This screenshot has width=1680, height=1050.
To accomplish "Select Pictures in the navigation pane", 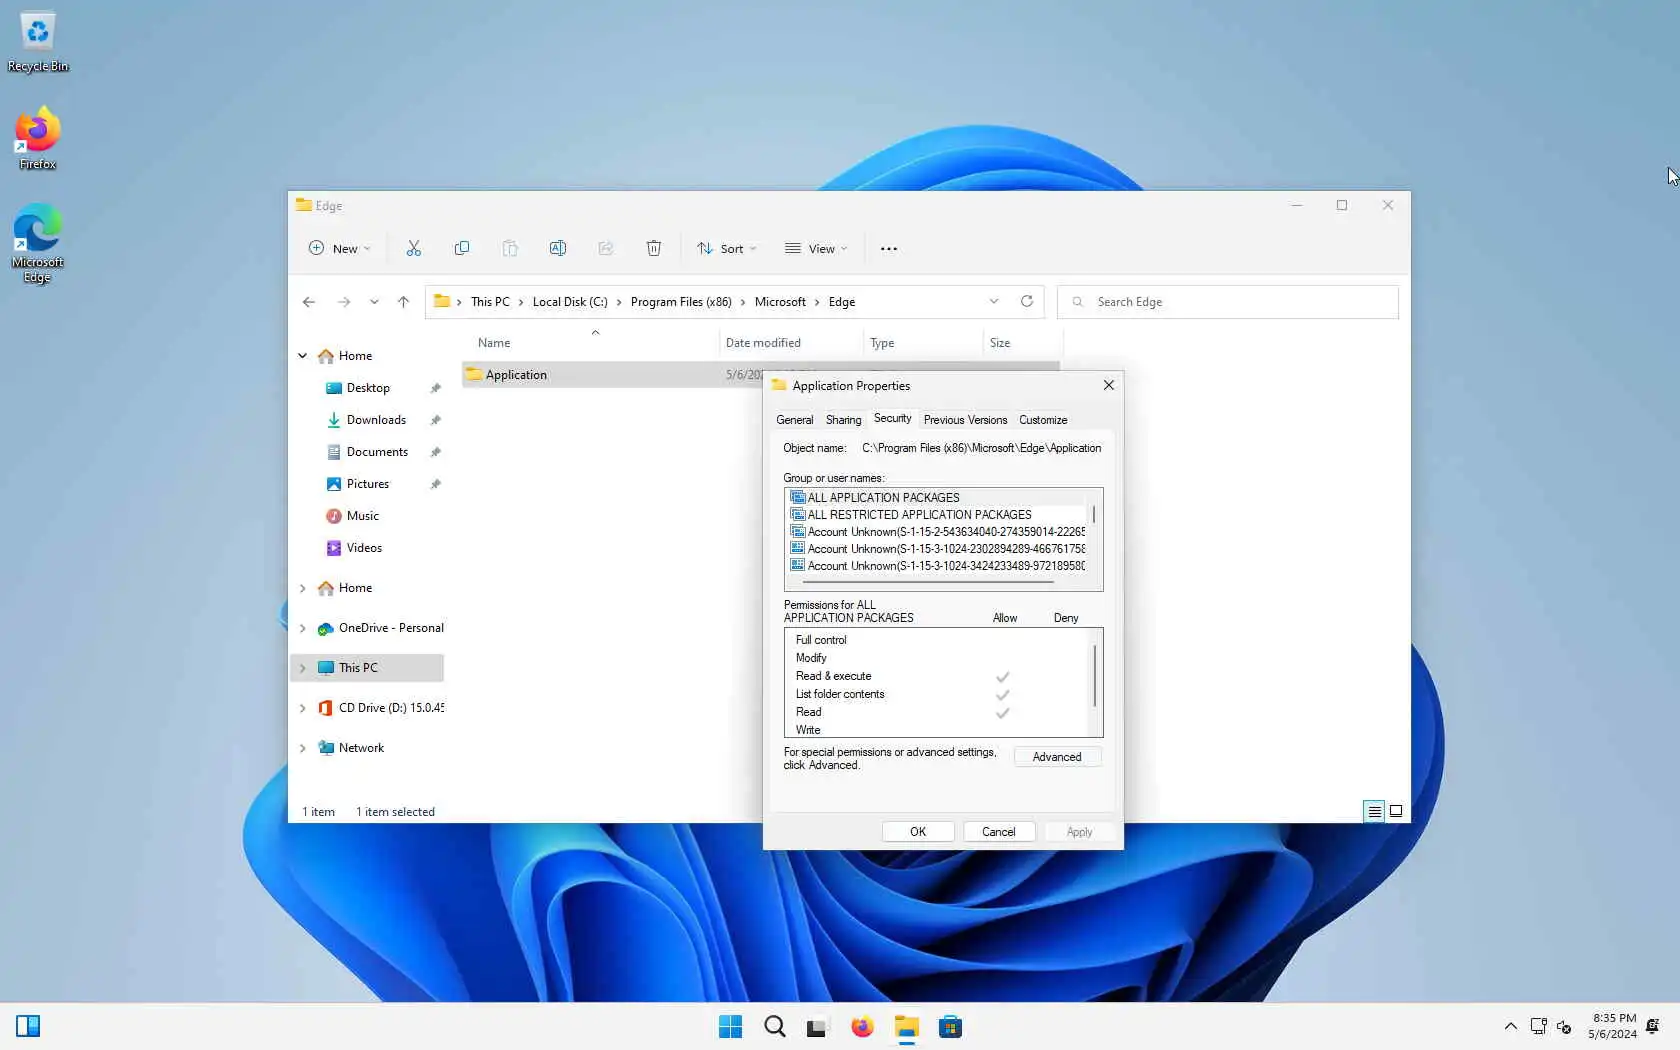I will click(367, 484).
